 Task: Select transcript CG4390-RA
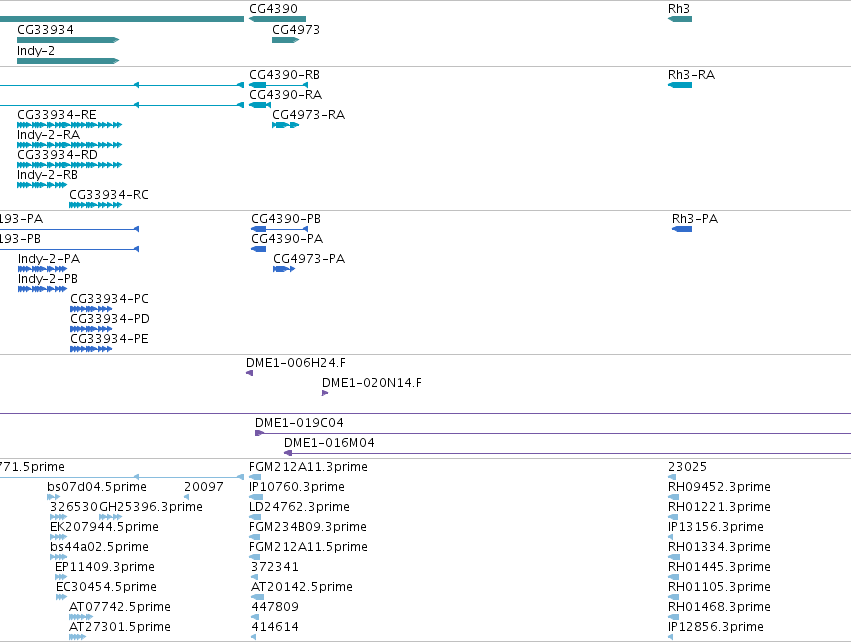coord(260,105)
